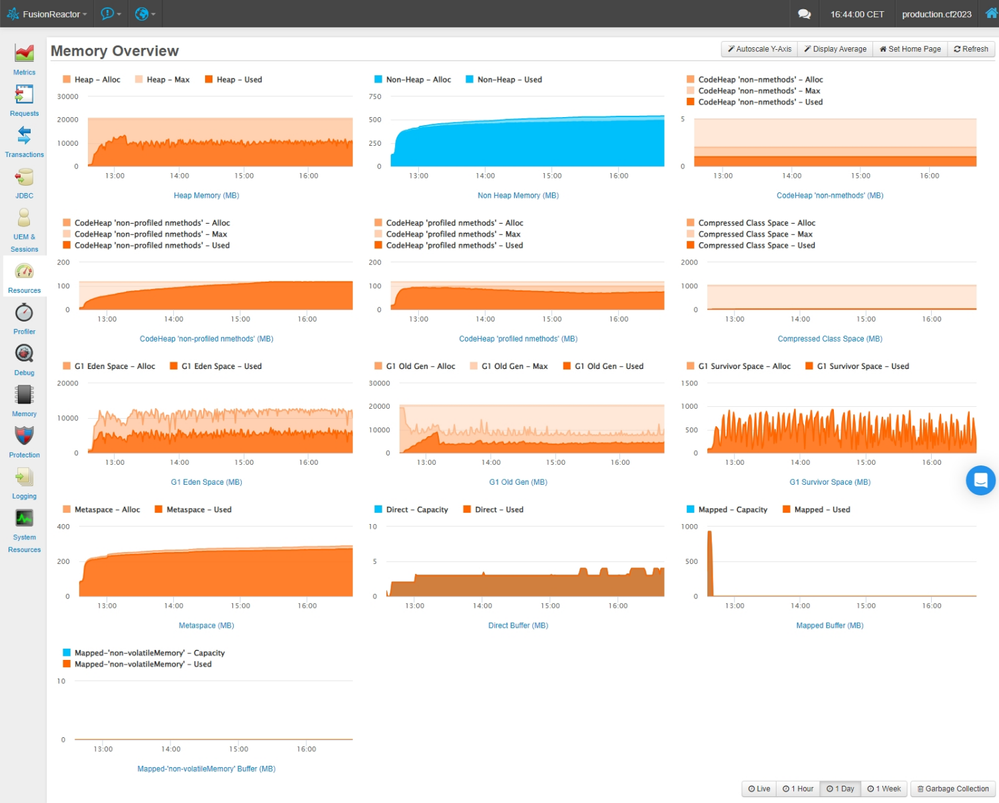Open the Memory chip icon
Image resolution: width=999 pixels, height=803 pixels.
(24, 395)
